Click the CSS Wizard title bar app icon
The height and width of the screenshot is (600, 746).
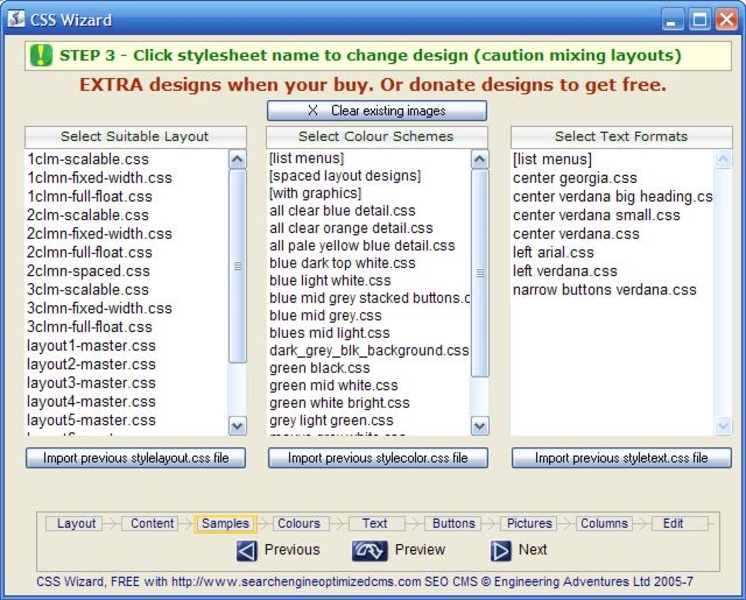tap(16, 19)
